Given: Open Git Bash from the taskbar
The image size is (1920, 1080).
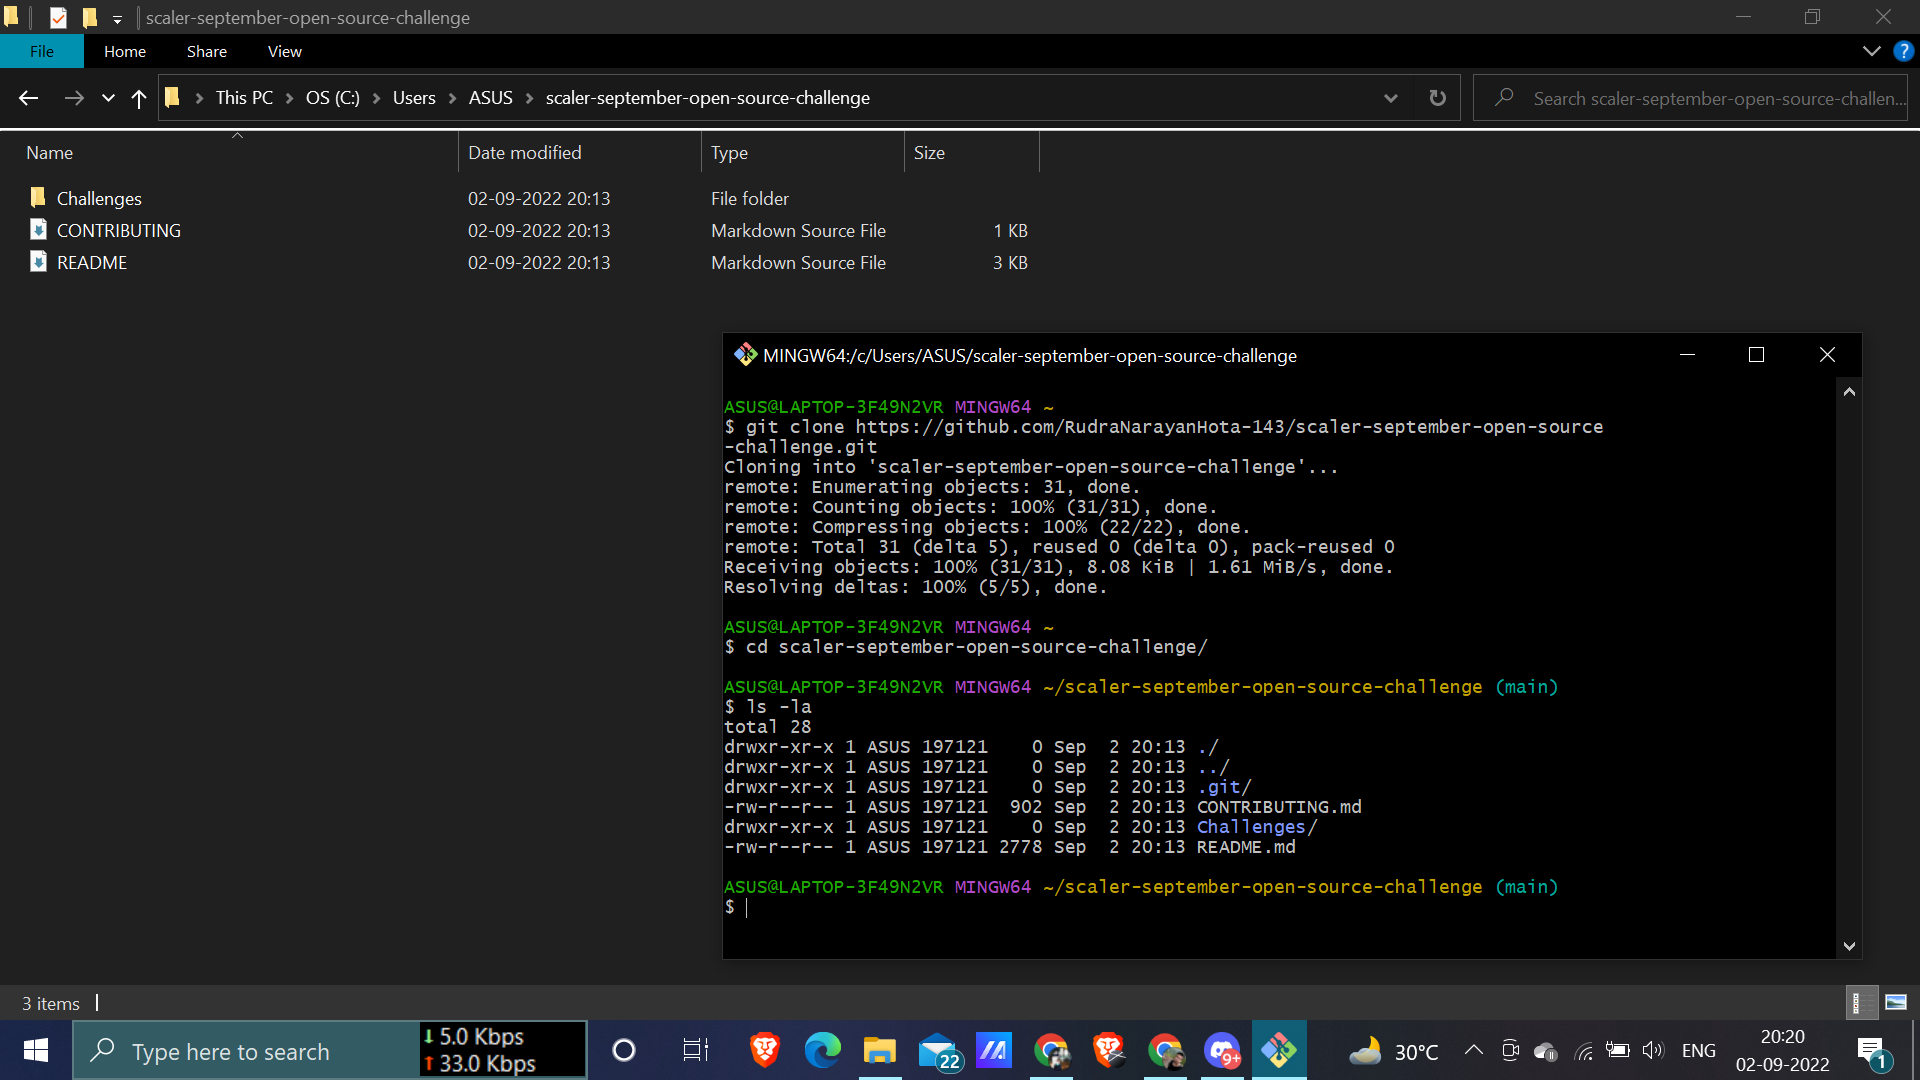Looking at the screenshot, I should (x=1281, y=1050).
